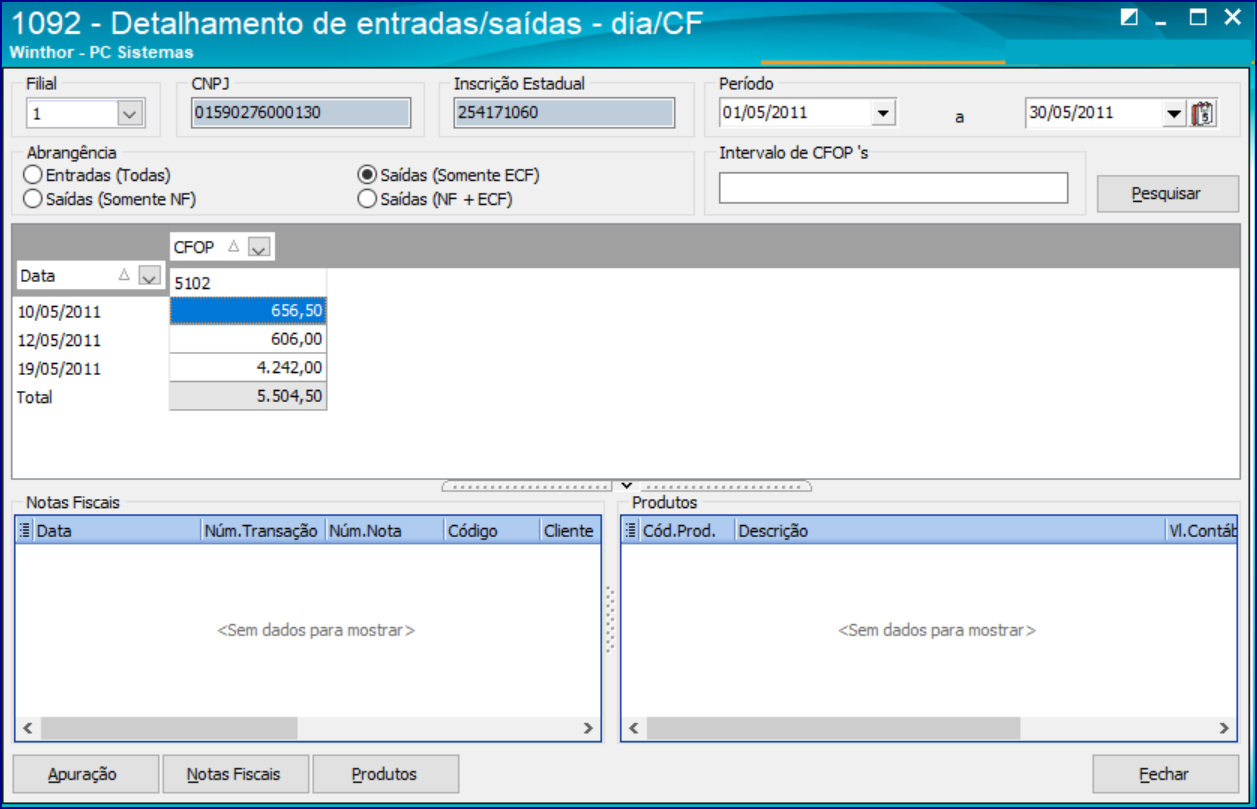
Task: Click Notas Fiscais scrollbar right arrow
Action: click(x=589, y=728)
